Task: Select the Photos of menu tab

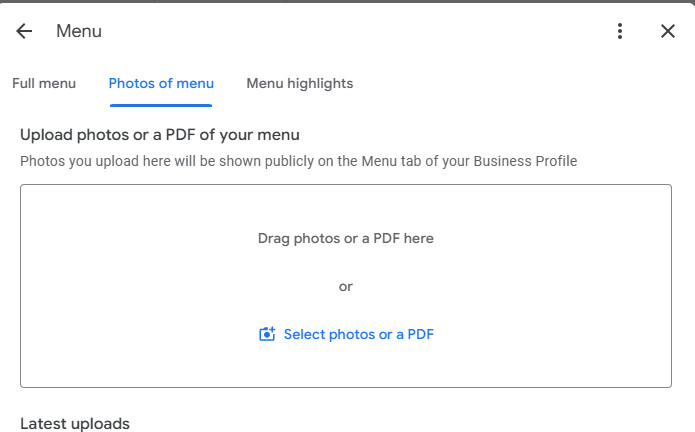Action: point(161,83)
